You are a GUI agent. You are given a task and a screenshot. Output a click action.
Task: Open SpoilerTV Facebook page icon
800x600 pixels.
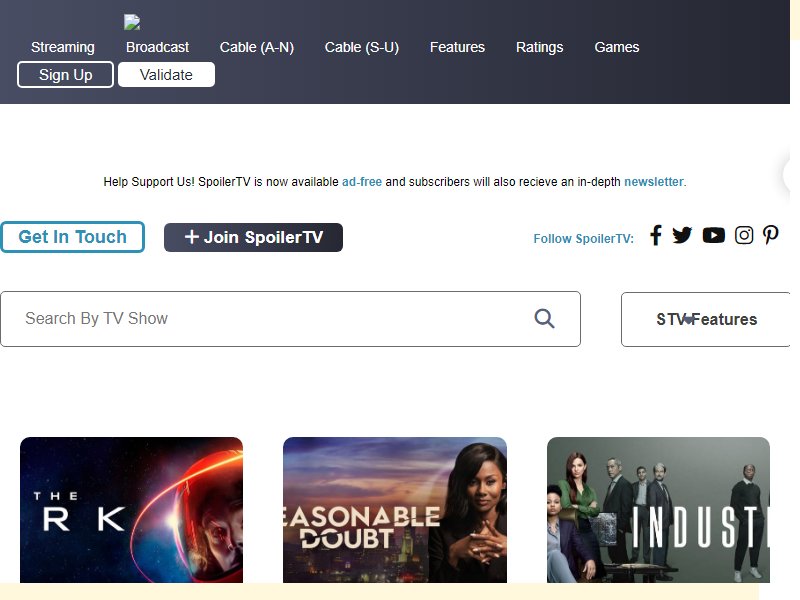[656, 235]
